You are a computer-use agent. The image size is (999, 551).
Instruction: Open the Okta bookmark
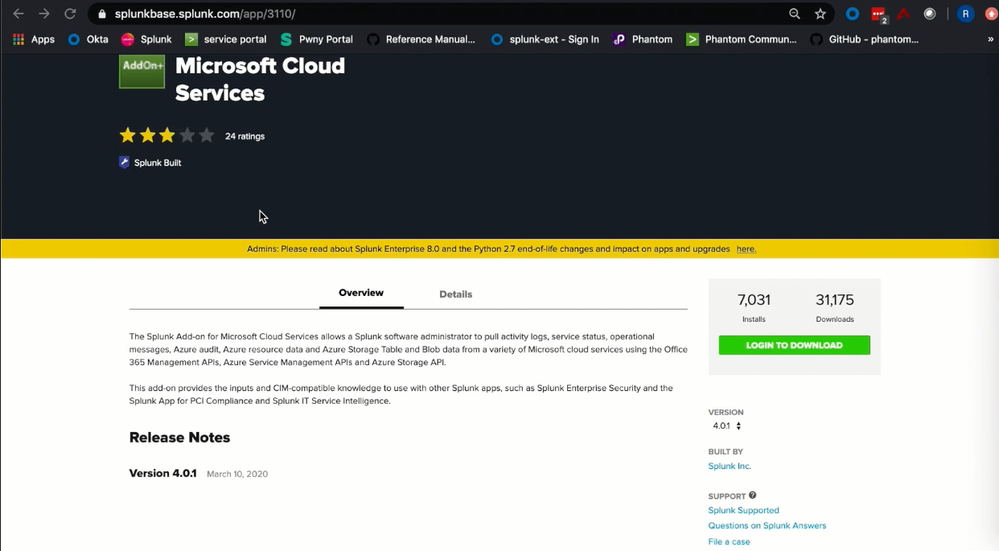click(88, 39)
